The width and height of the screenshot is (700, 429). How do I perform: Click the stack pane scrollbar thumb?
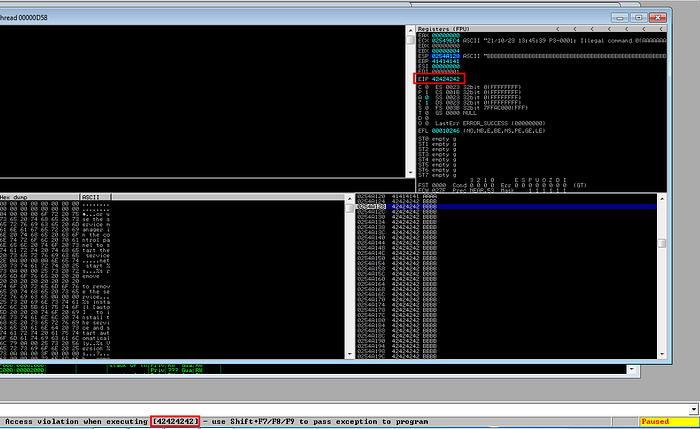click(662, 243)
